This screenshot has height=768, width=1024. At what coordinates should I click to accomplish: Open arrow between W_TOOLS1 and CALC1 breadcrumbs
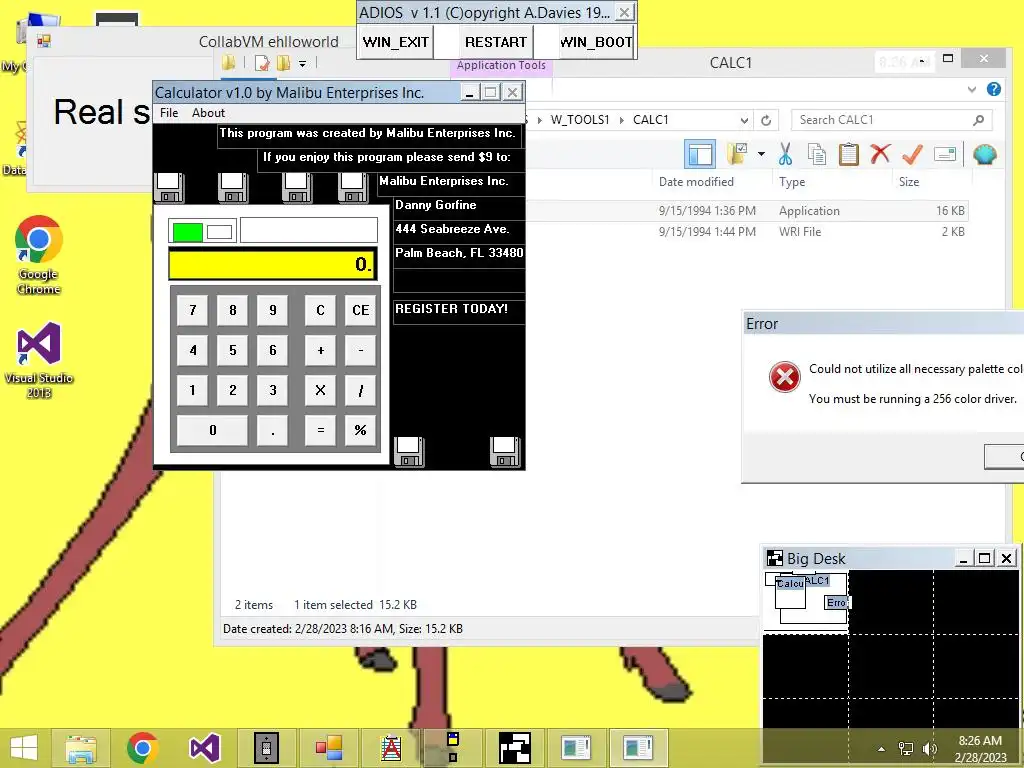click(621, 120)
